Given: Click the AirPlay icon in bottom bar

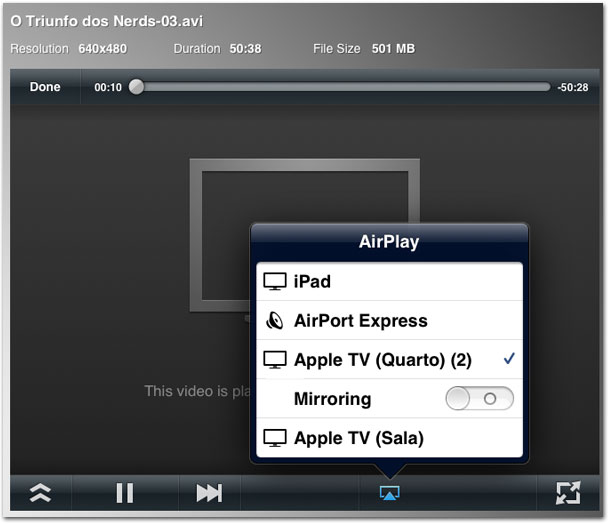Looking at the screenshot, I should pyautogui.click(x=389, y=493).
